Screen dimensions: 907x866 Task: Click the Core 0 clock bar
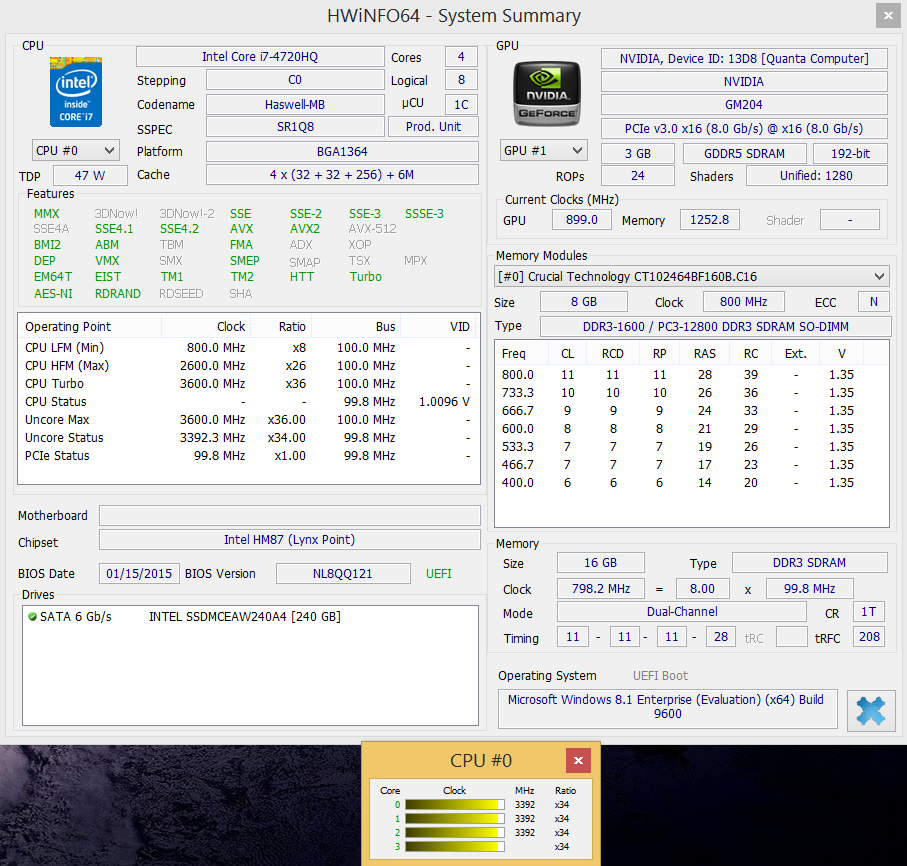click(x=455, y=805)
